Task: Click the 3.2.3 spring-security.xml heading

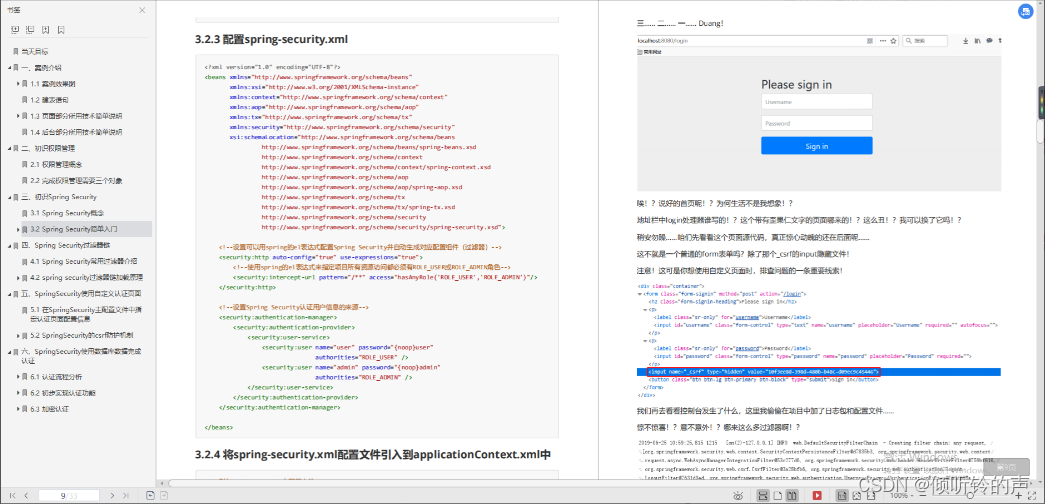Action: click(271, 39)
